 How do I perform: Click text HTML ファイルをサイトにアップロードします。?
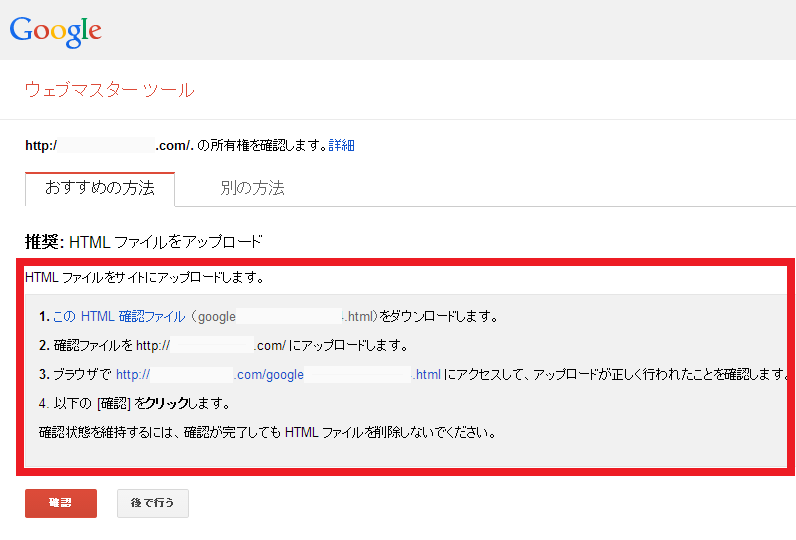click(x=145, y=278)
